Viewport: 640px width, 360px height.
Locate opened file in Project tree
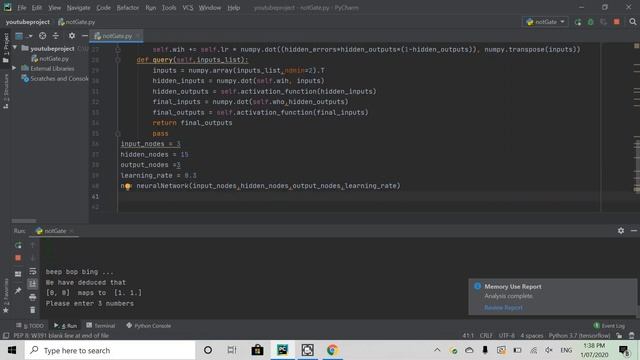coord(42,36)
